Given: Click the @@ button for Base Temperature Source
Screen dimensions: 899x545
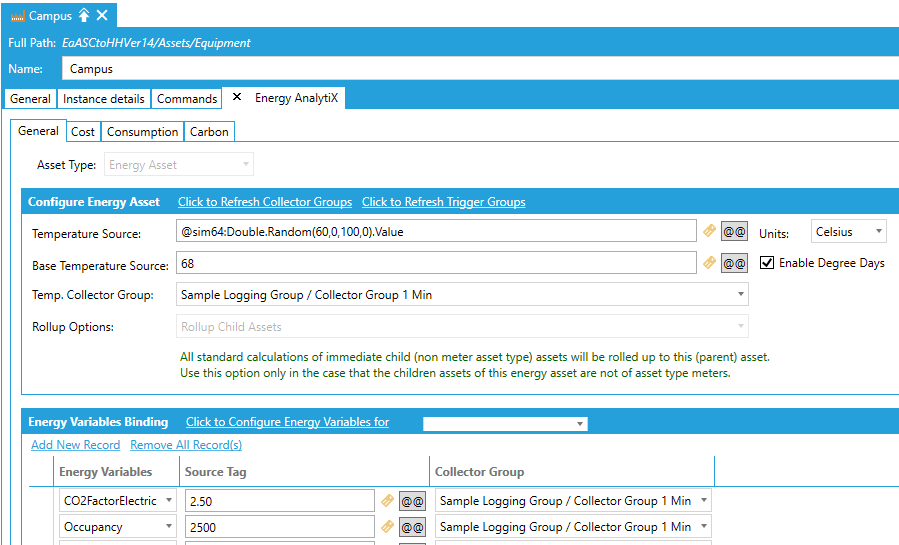Looking at the screenshot, I should [x=735, y=264].
